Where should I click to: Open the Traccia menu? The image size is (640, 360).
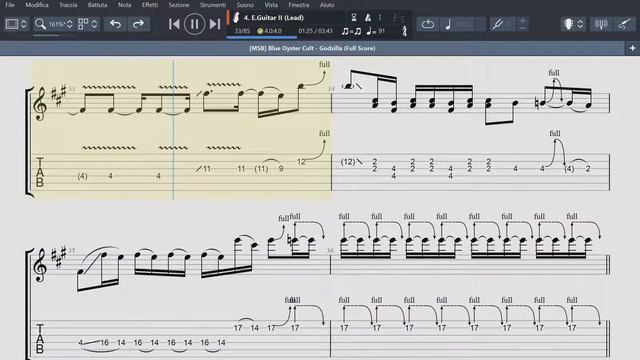click(68, 5)
